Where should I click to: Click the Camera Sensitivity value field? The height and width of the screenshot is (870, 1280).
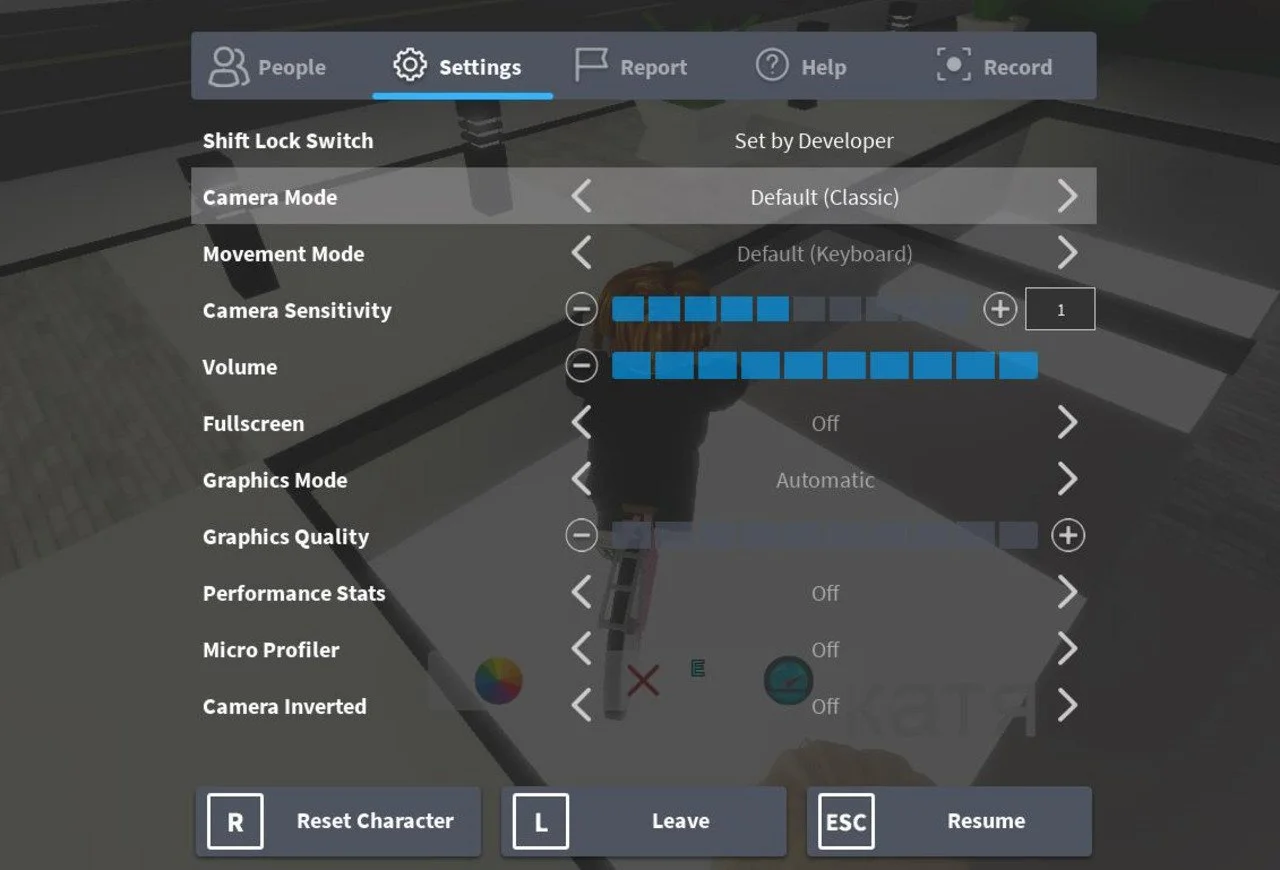[1061, 310]
